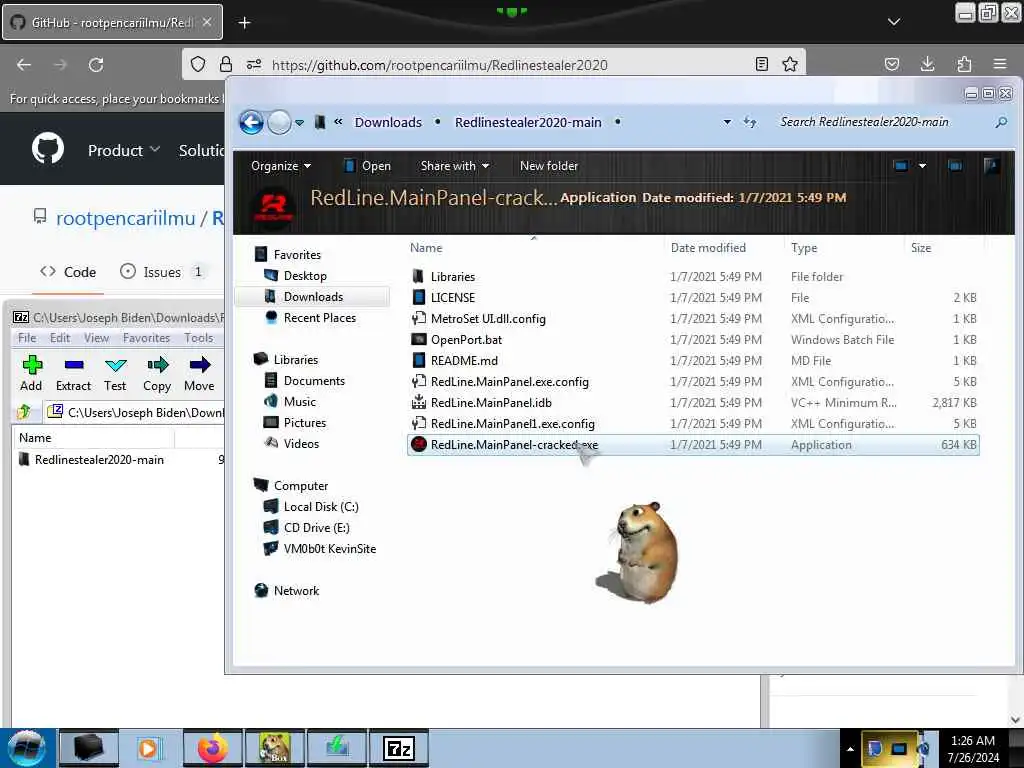Click the 7-Zip Add button
The image size is (1024, 768).
point(31,374)
